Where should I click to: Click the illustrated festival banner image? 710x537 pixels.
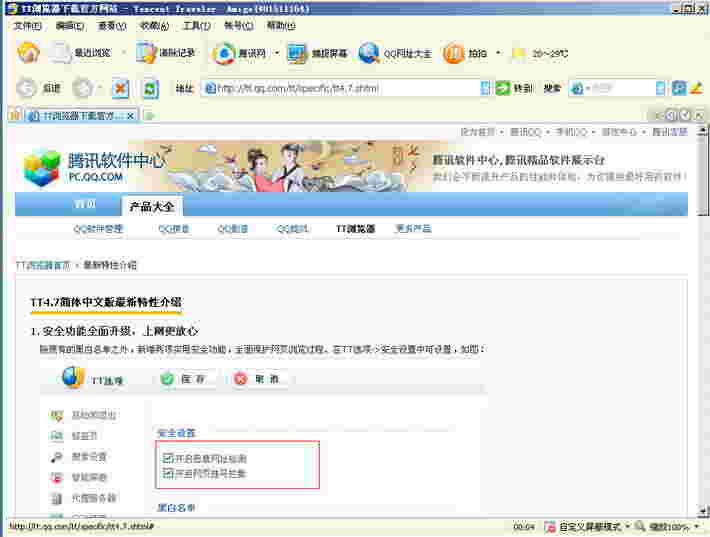[x=290, y=166]
